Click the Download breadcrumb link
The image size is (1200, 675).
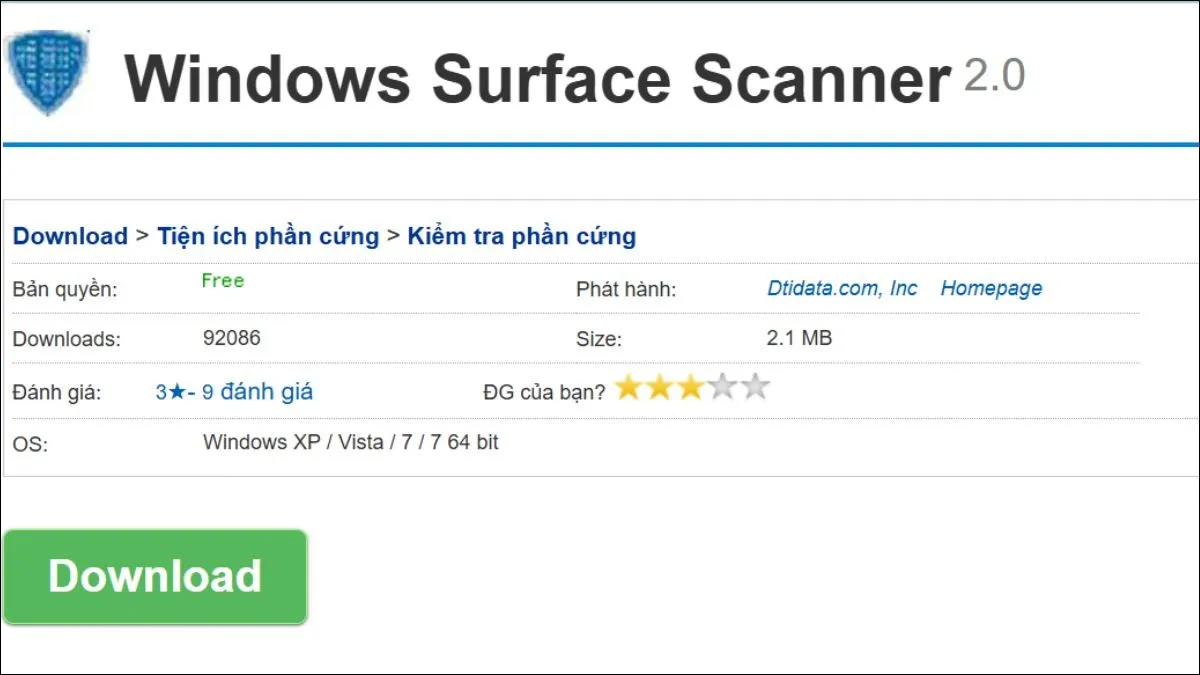point(70,237)
